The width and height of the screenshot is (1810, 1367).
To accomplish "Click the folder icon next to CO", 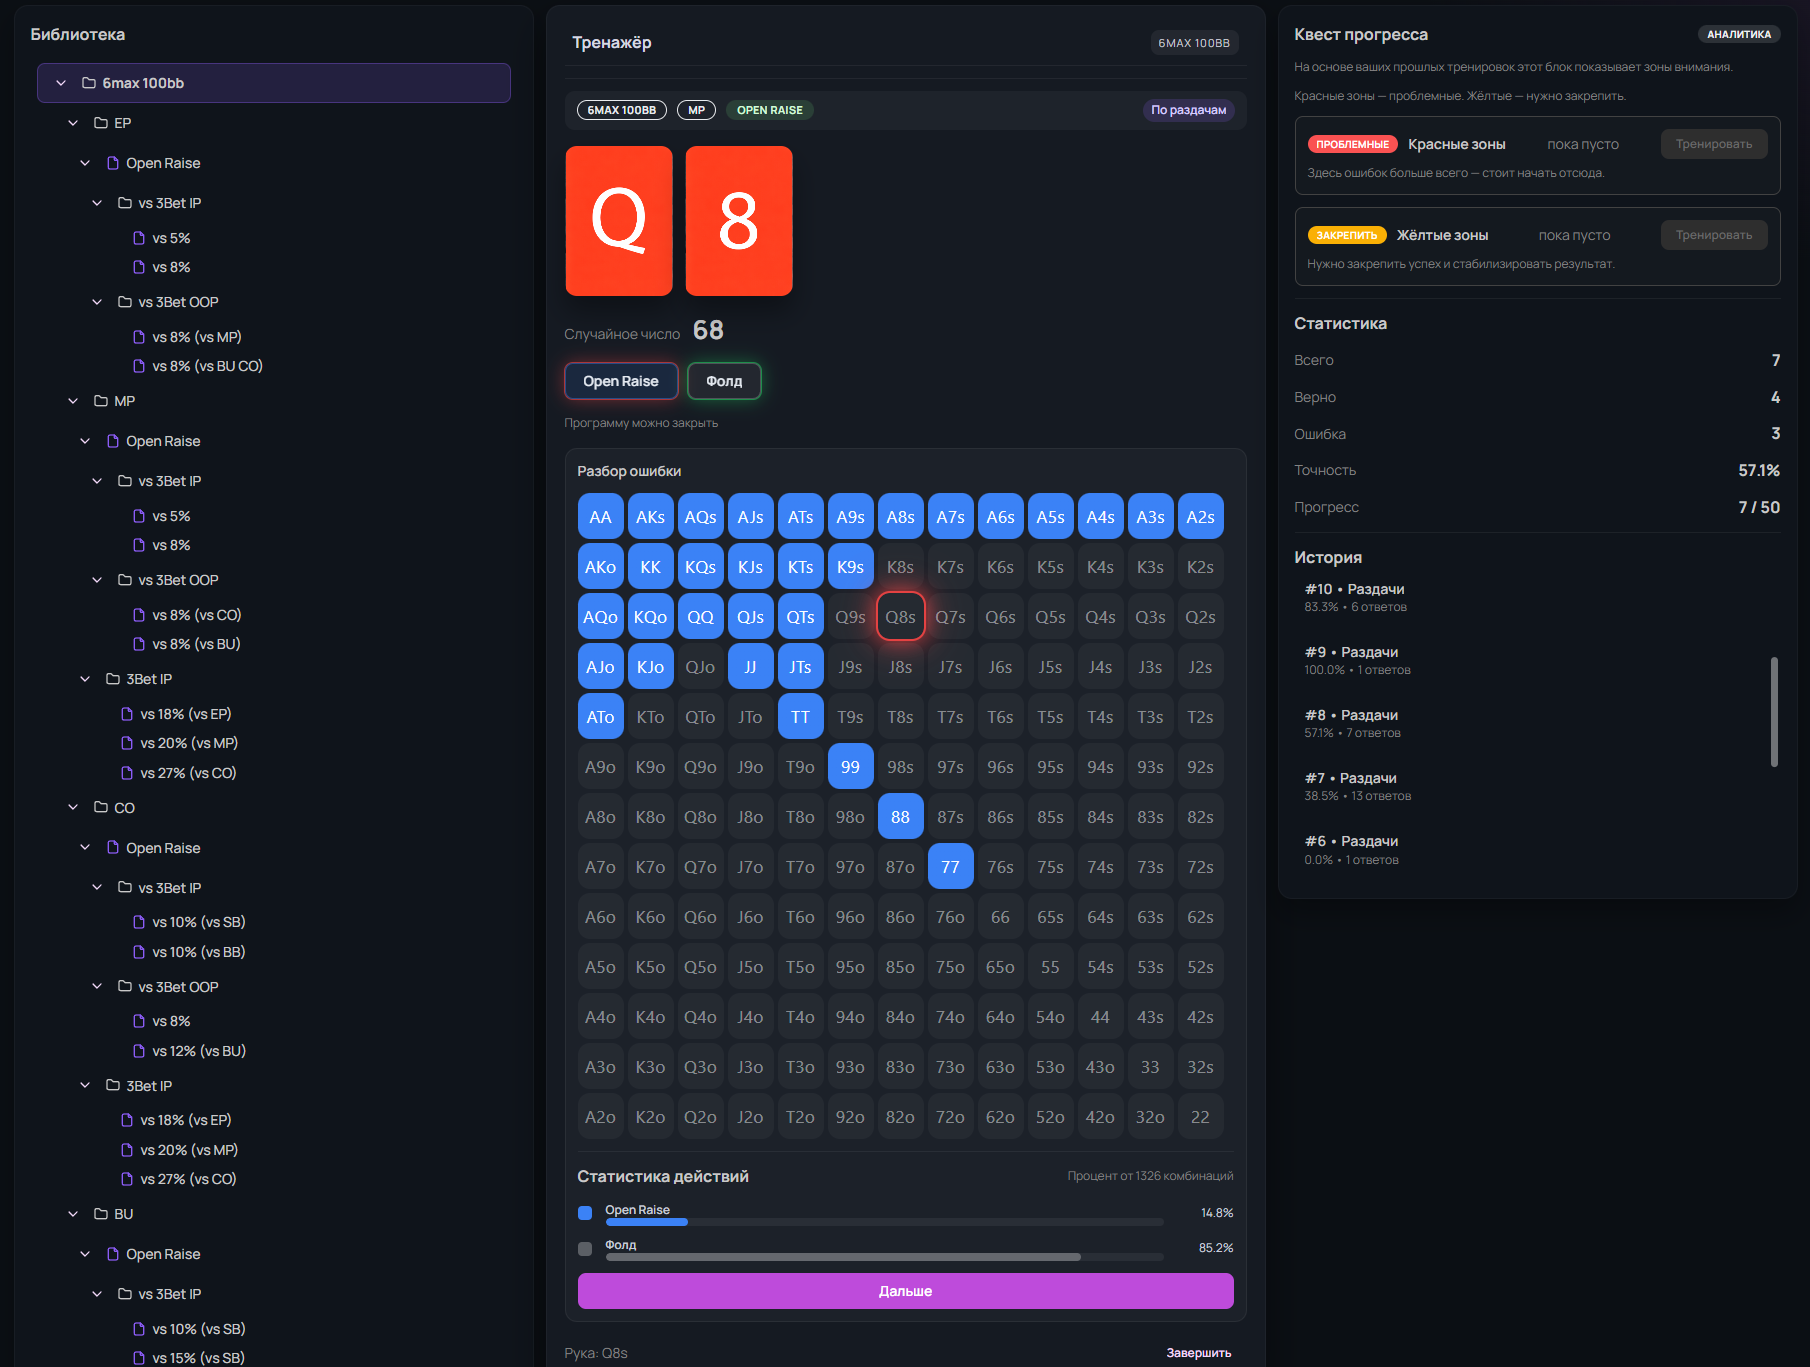I will tap(101, 807).
